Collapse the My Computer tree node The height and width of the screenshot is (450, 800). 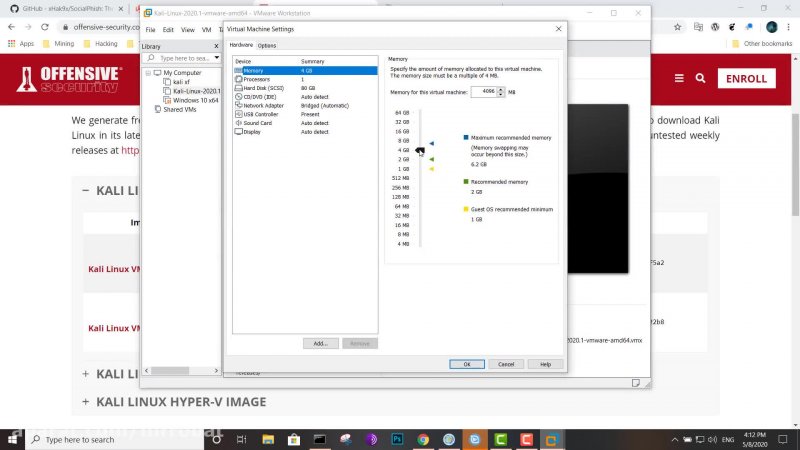click(x=148, y=73)
